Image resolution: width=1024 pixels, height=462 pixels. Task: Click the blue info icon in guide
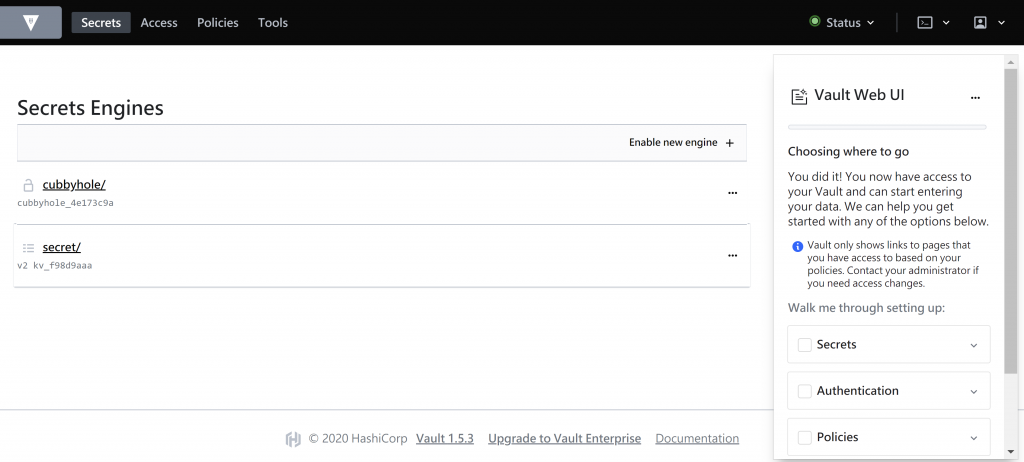797,246
